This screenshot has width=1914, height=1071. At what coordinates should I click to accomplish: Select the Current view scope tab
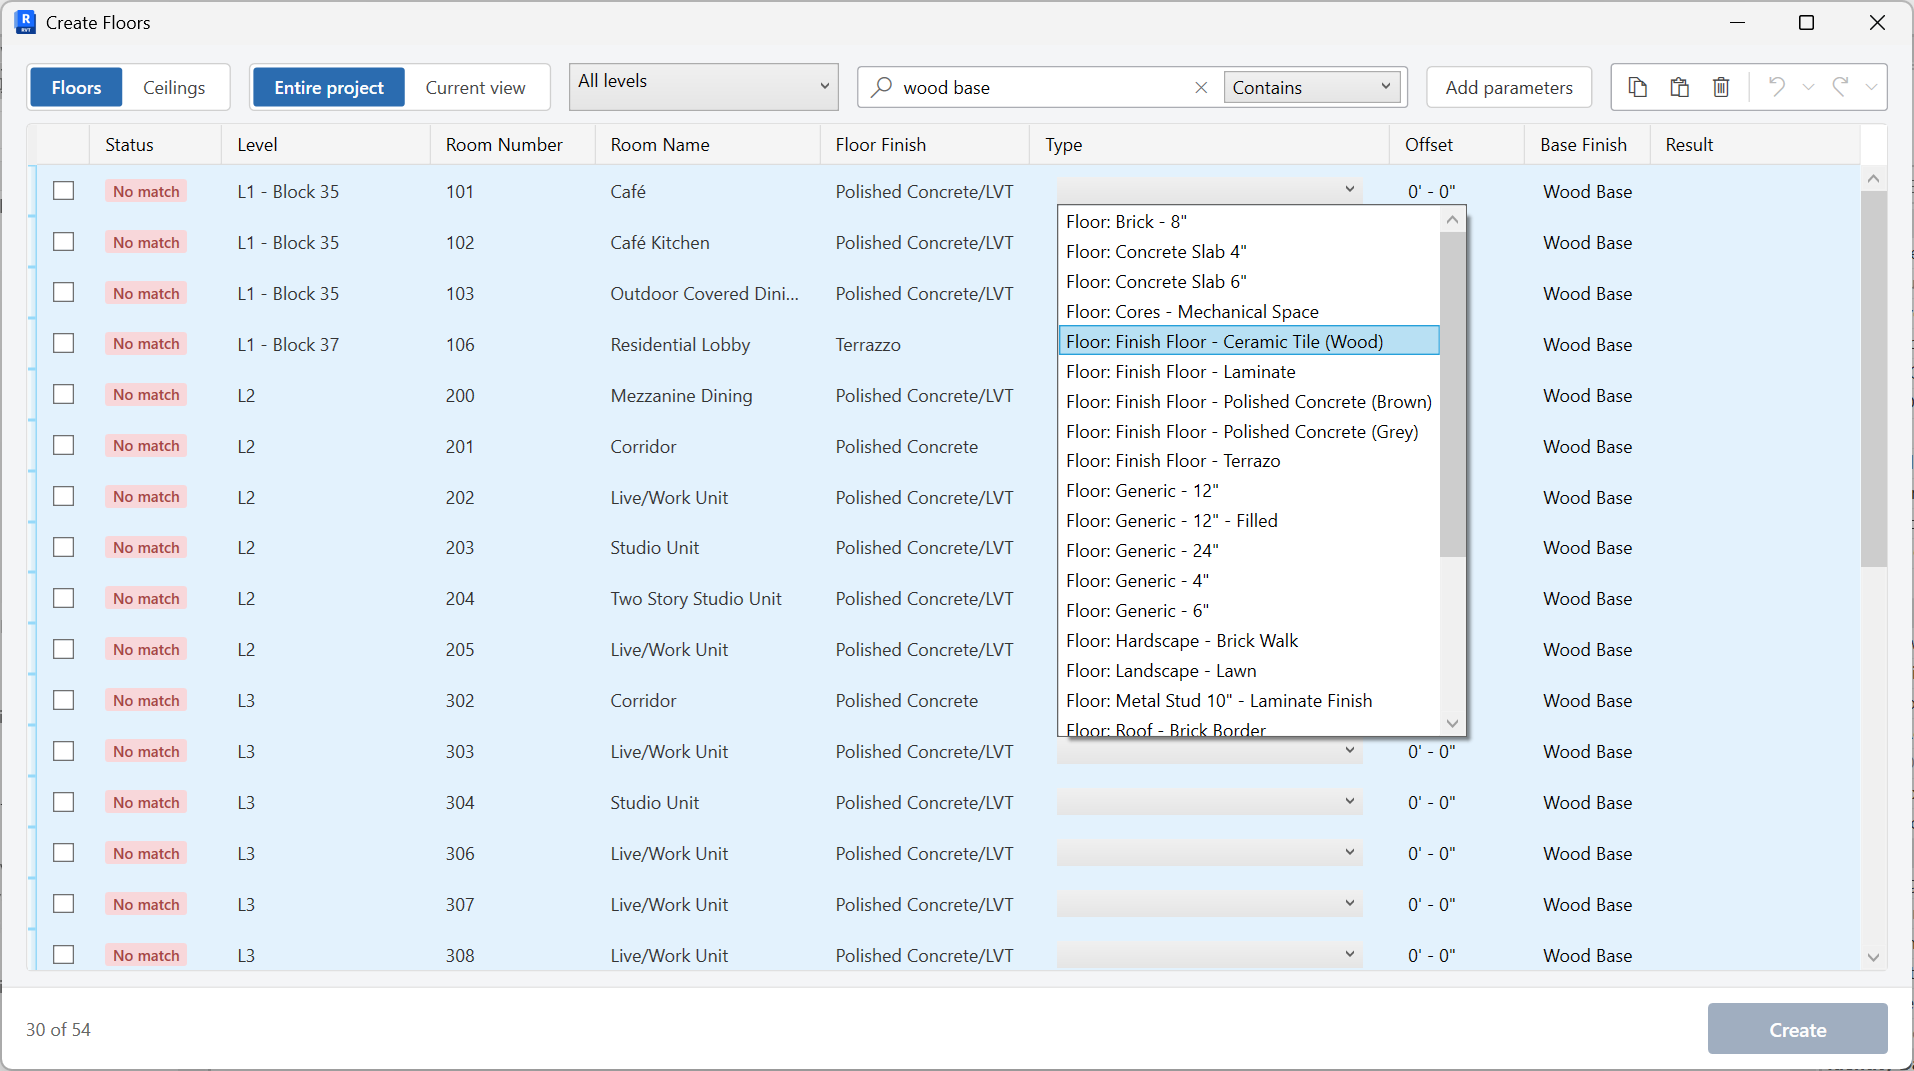[x=475, y=88]
